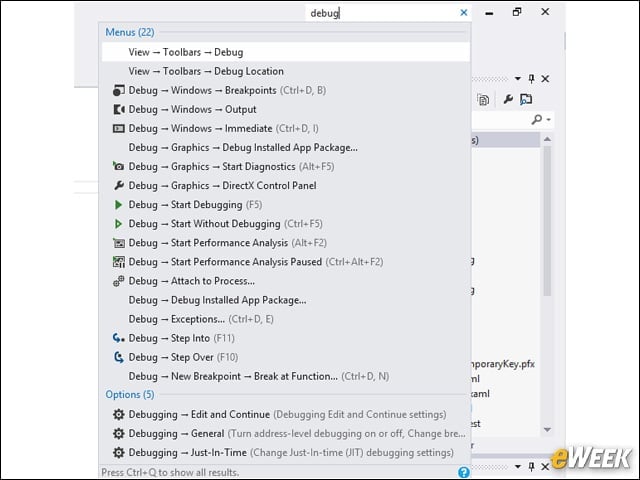640x480 pixels.
Task: Click gear icon for Edit and Continue
Action: click(118, 414)
